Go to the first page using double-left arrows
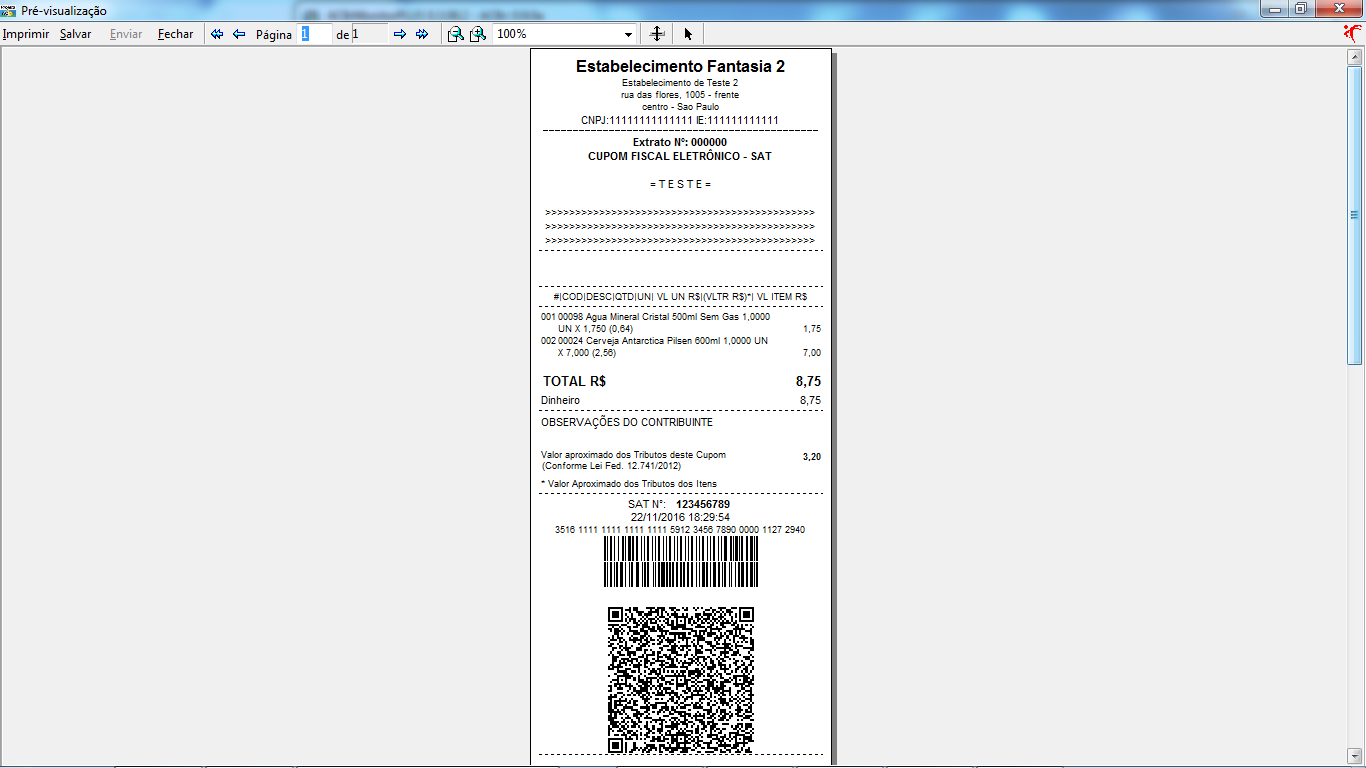 (216, 34)
